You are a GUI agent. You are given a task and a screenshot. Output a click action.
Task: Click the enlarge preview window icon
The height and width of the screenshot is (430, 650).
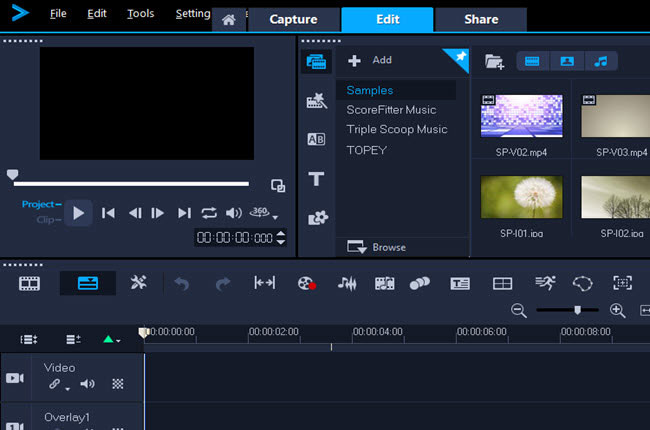[x=278, y=186]
